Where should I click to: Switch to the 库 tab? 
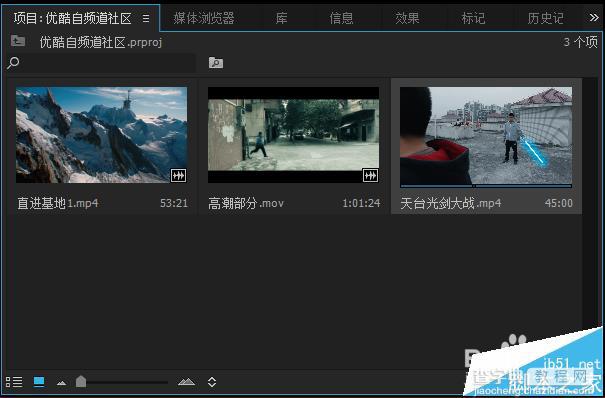pyautogui.click(x=282, y=18)
